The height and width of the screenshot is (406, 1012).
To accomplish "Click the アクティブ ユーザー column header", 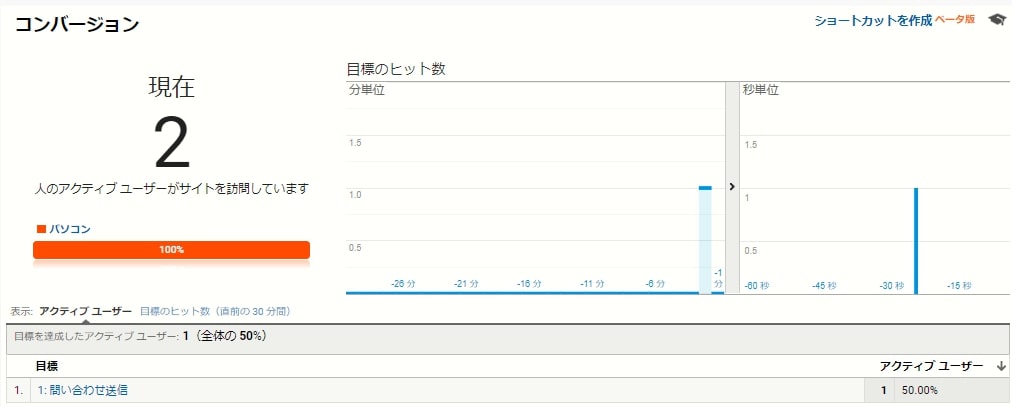I will point(931,367).
